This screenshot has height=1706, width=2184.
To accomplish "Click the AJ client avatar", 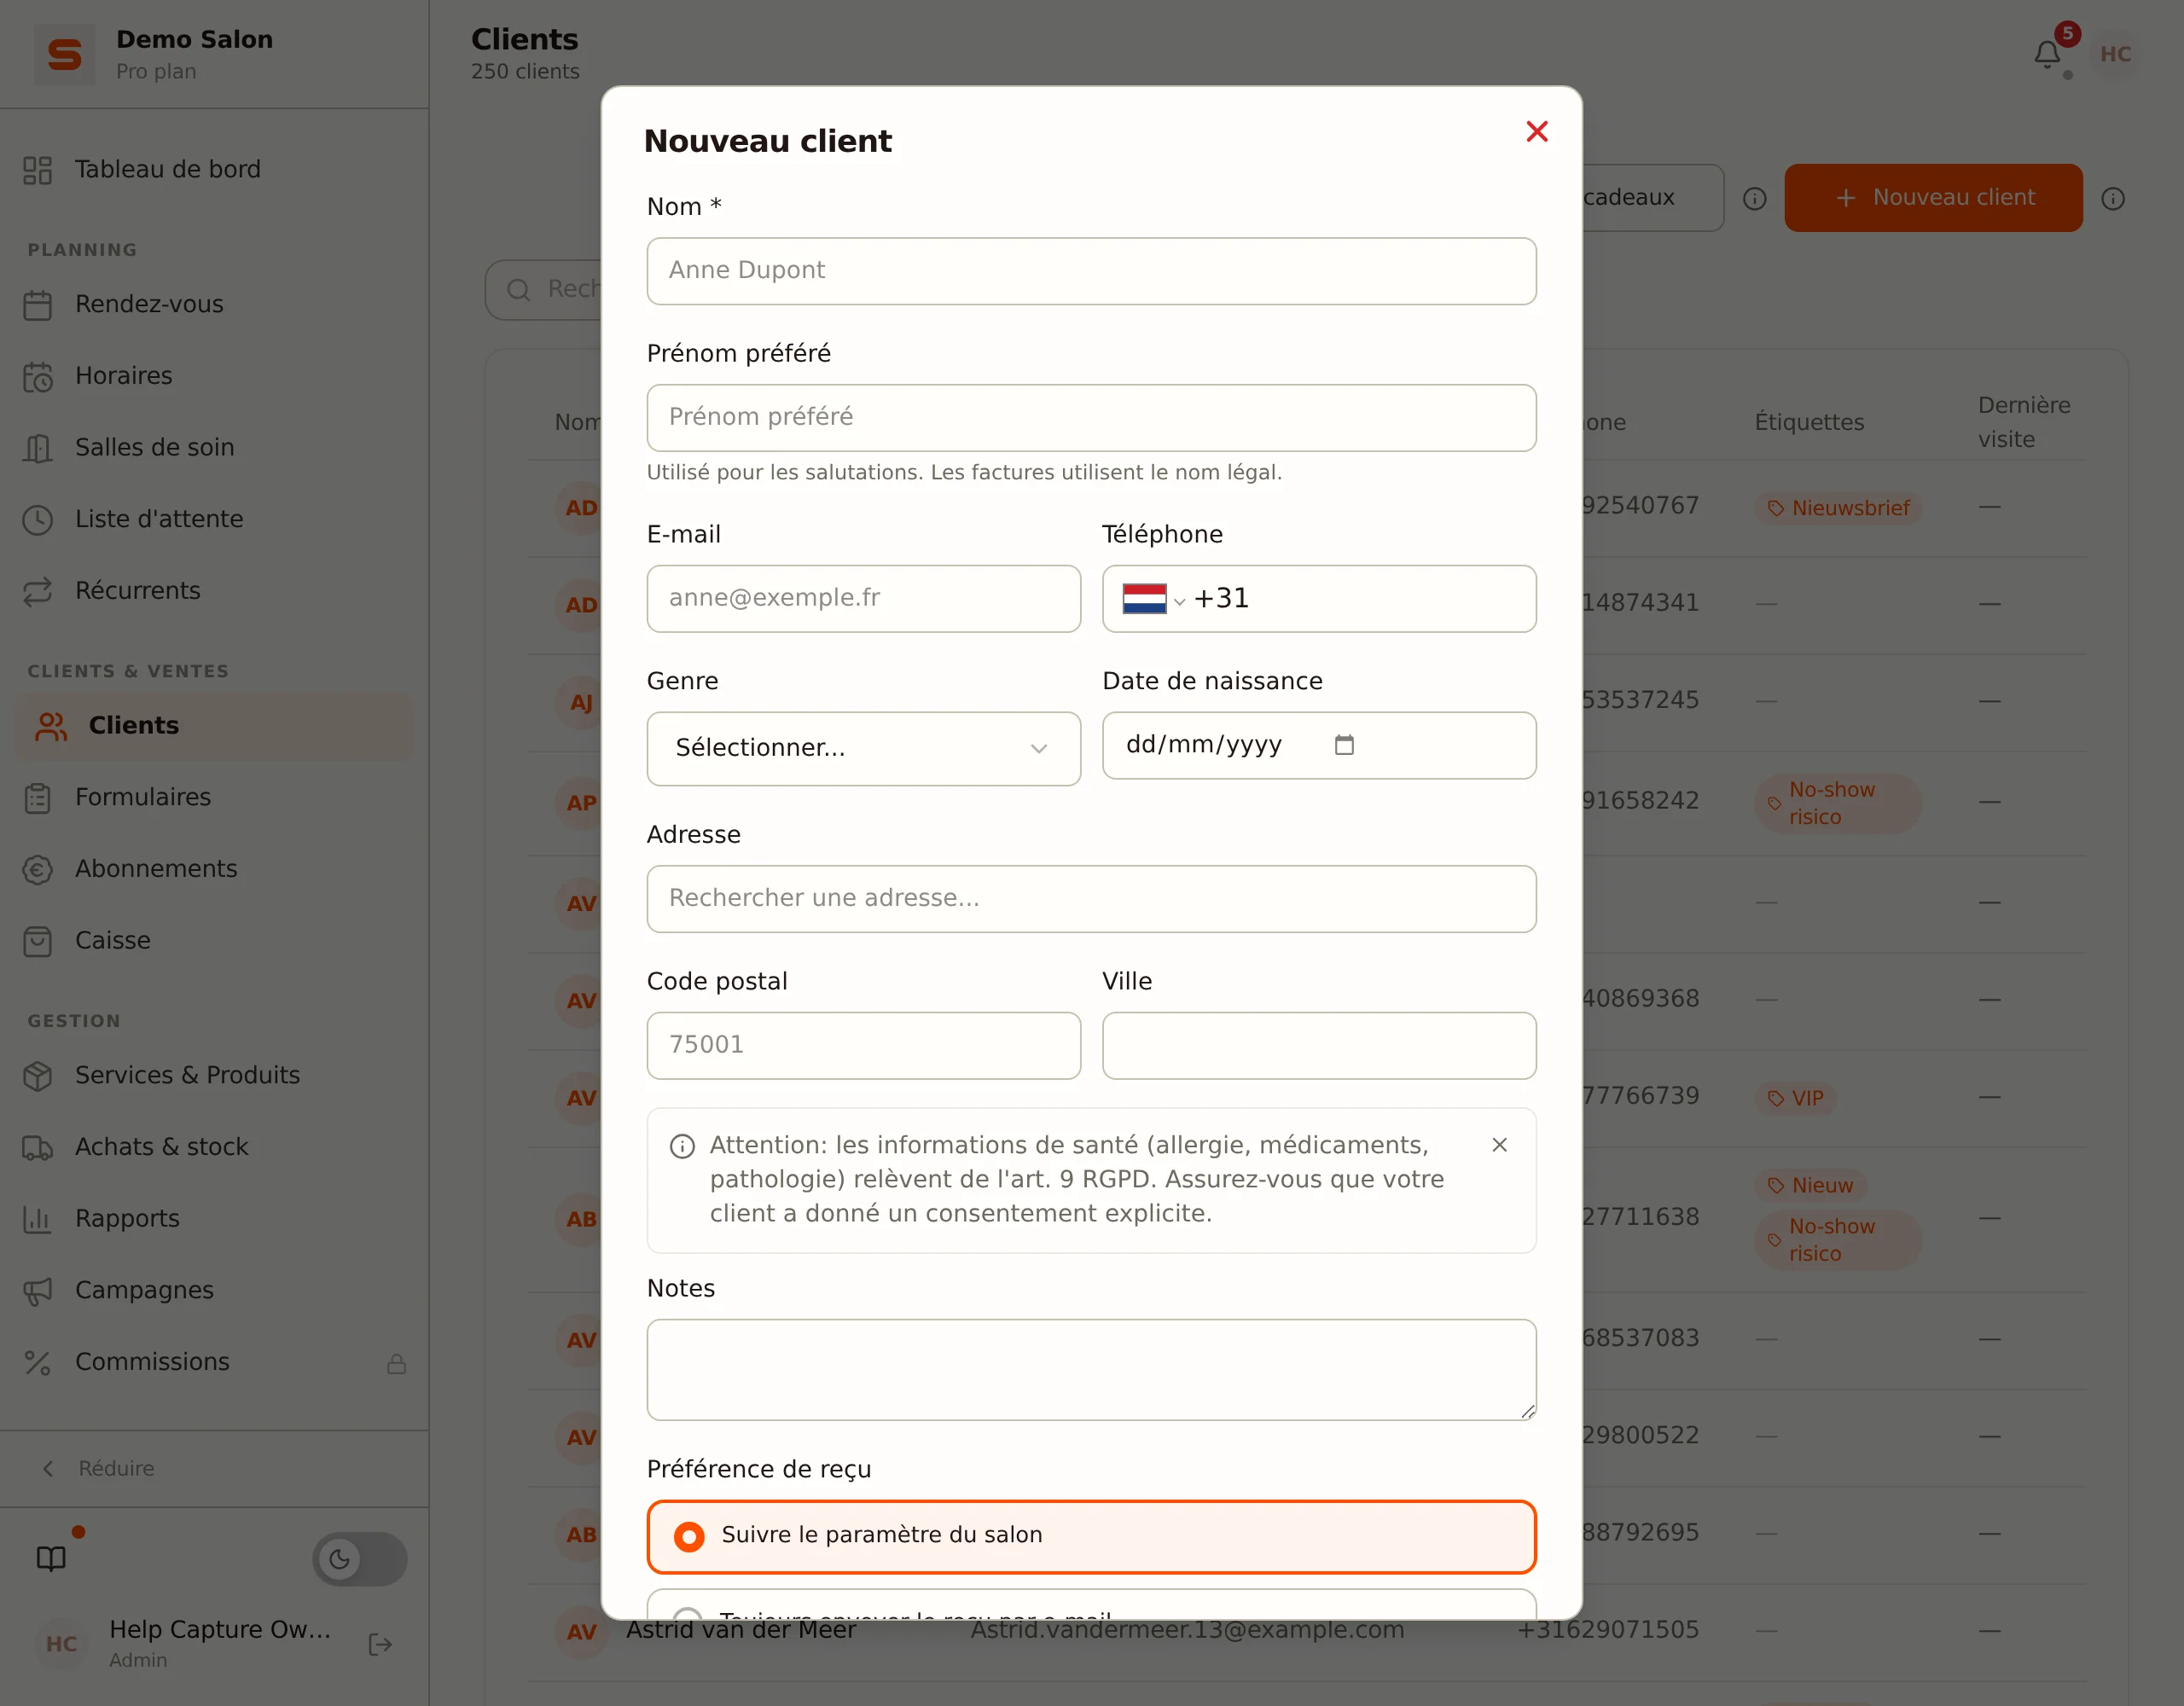I will point(581,702).
